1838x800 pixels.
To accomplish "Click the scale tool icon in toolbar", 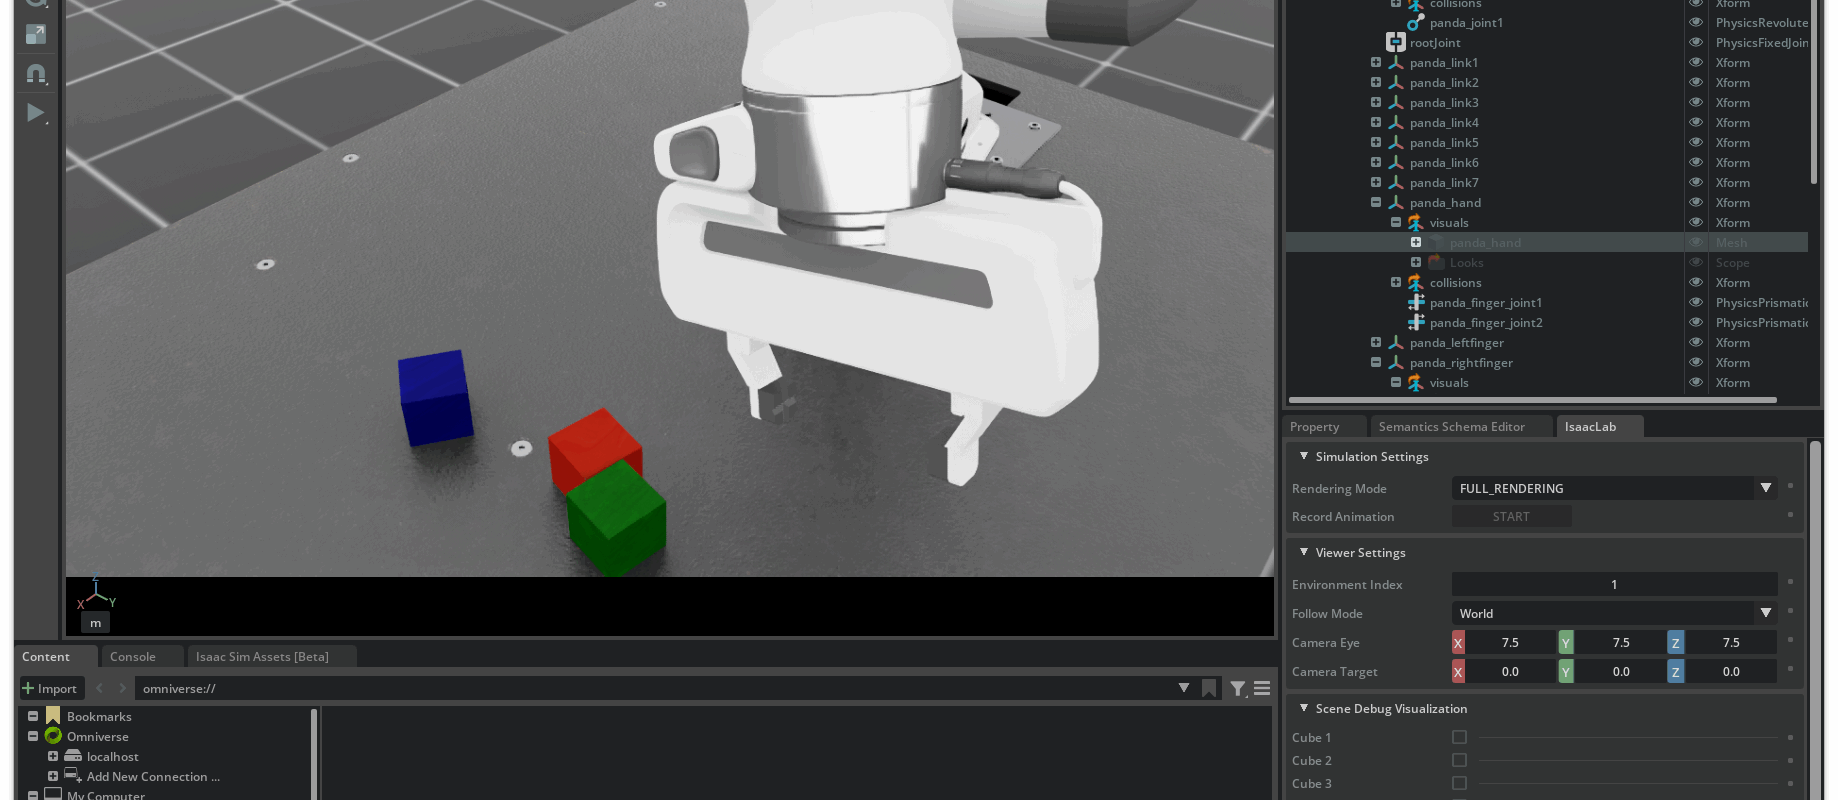I will (36, 34).
